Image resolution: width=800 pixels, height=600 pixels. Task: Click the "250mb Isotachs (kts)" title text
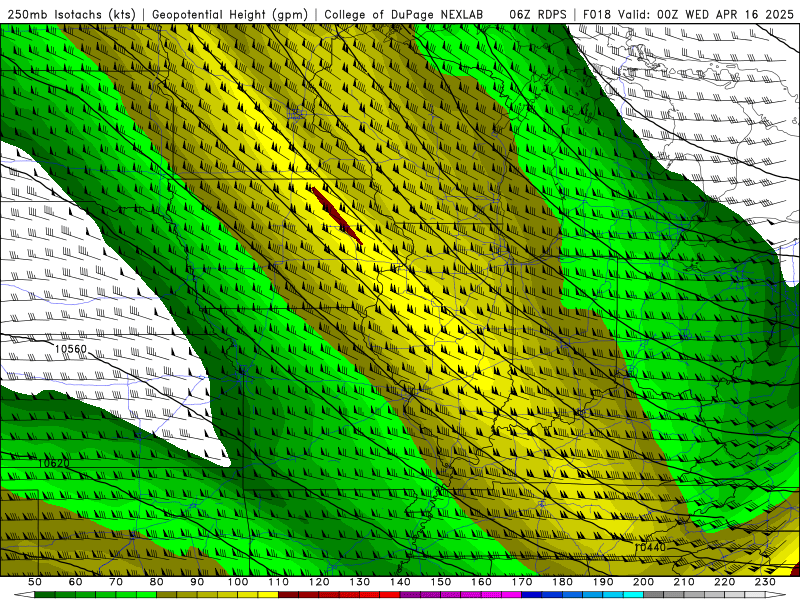[70, 14]
